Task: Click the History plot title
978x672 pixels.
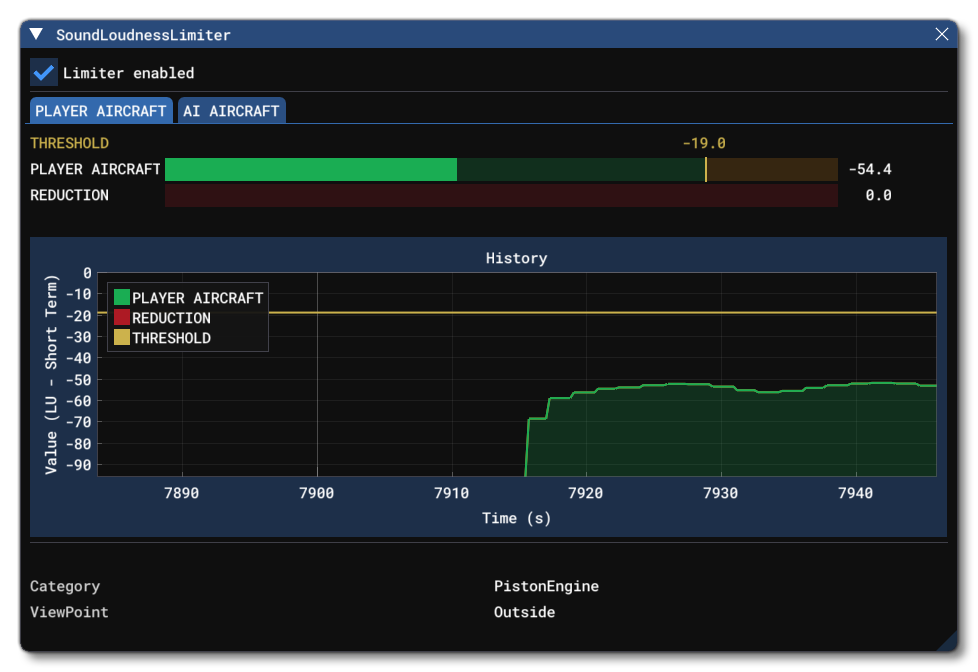Action: [x=516, y=258]
